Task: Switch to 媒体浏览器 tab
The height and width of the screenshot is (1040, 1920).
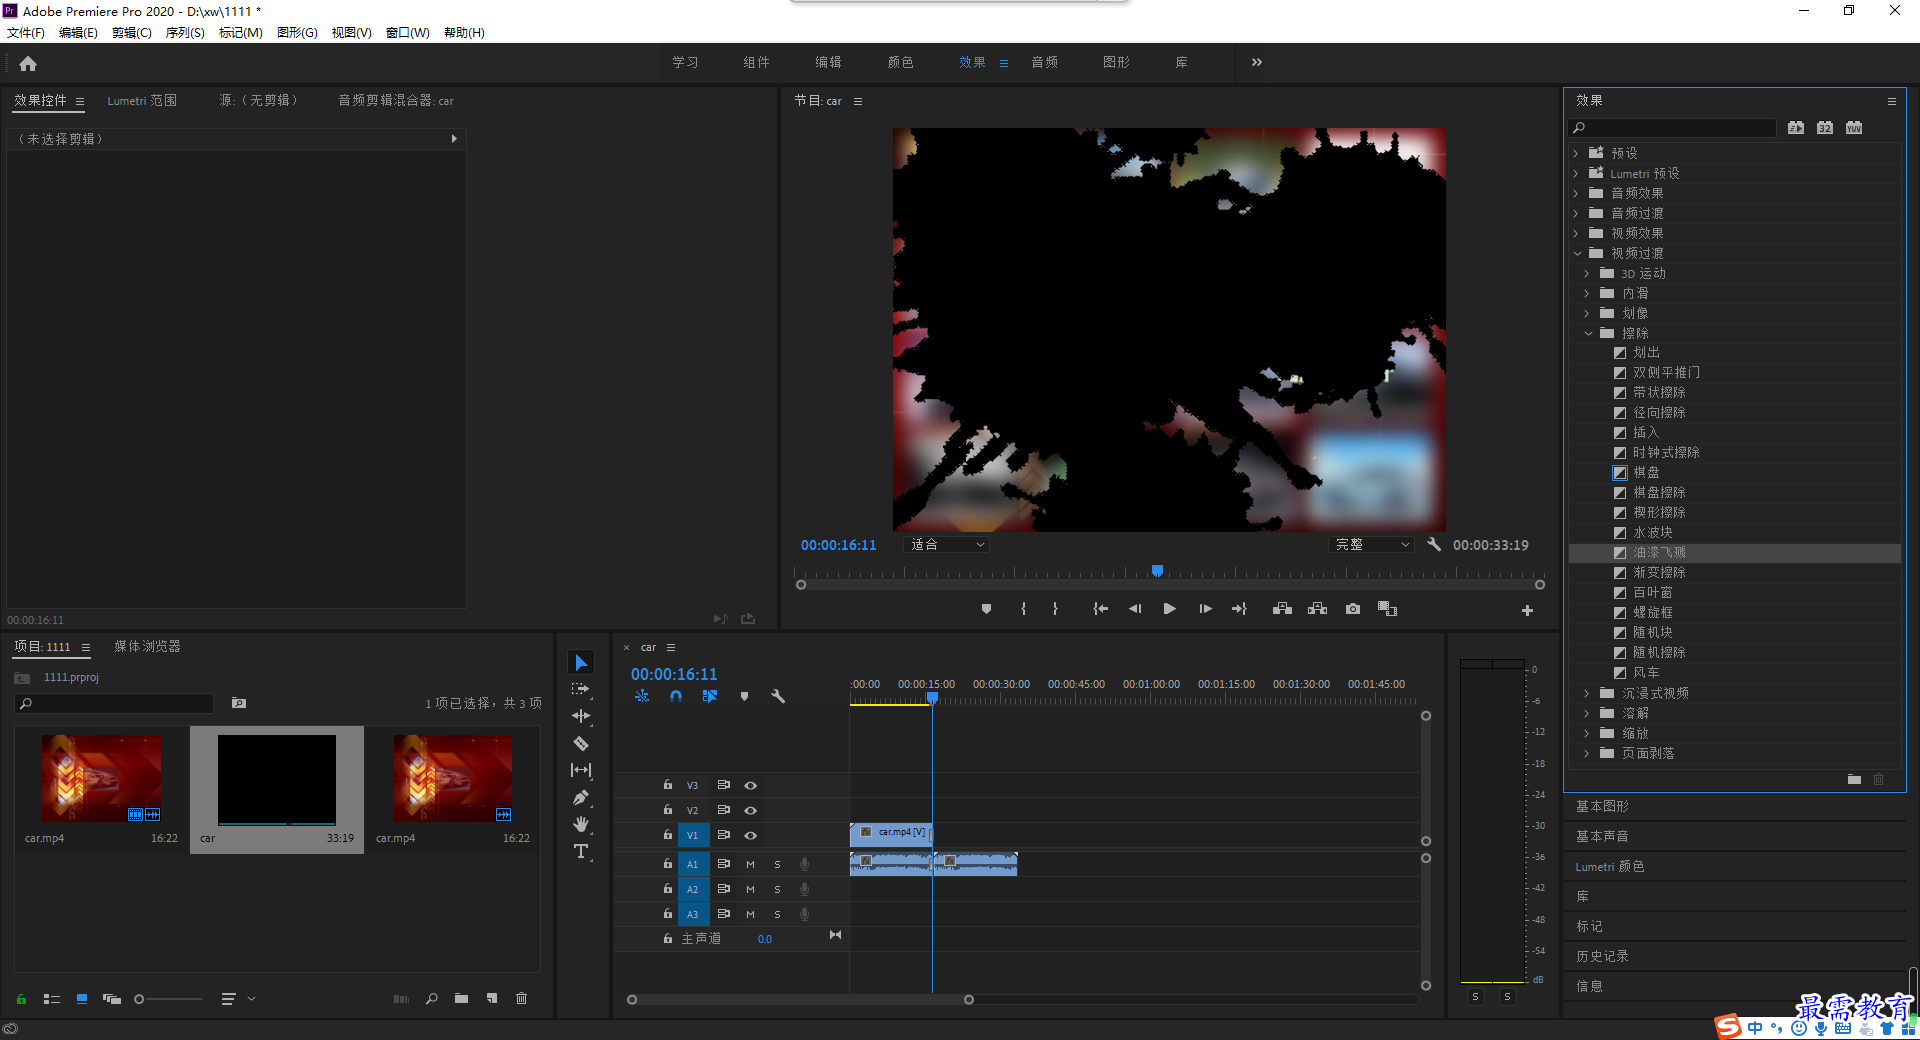Action: point(147,646)
